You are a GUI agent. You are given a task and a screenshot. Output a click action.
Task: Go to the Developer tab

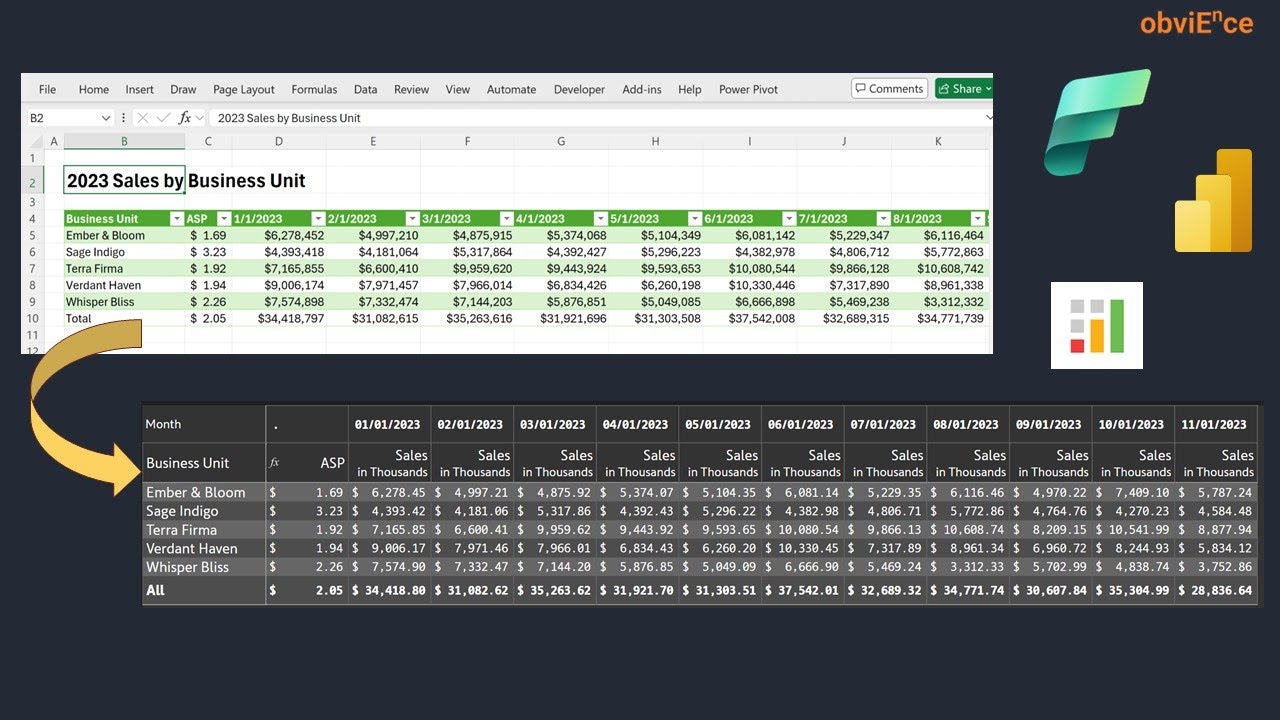click(x=579, y=89)
